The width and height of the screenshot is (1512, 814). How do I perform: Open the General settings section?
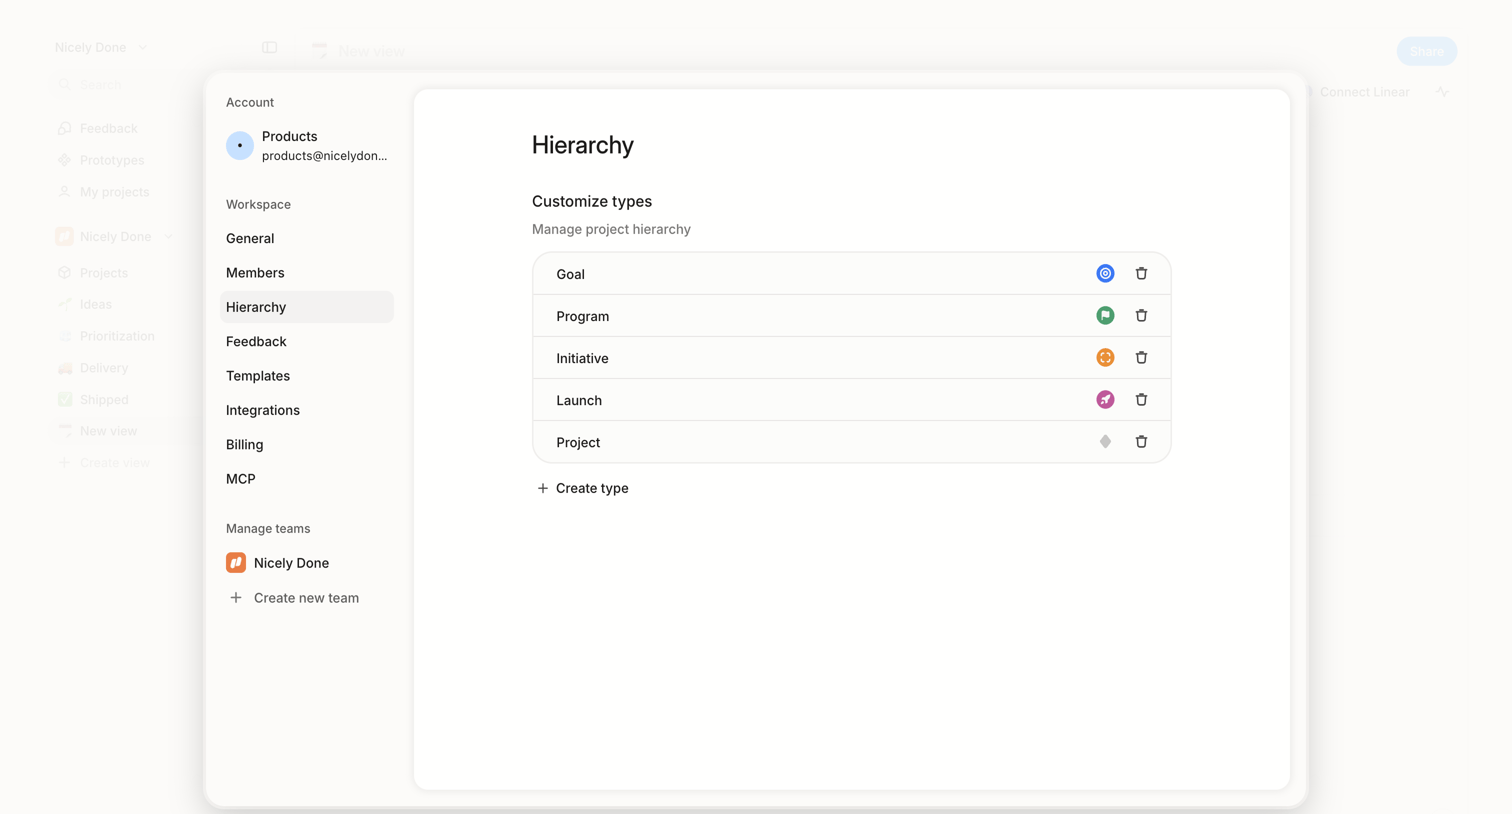click(x=307, y=238)
